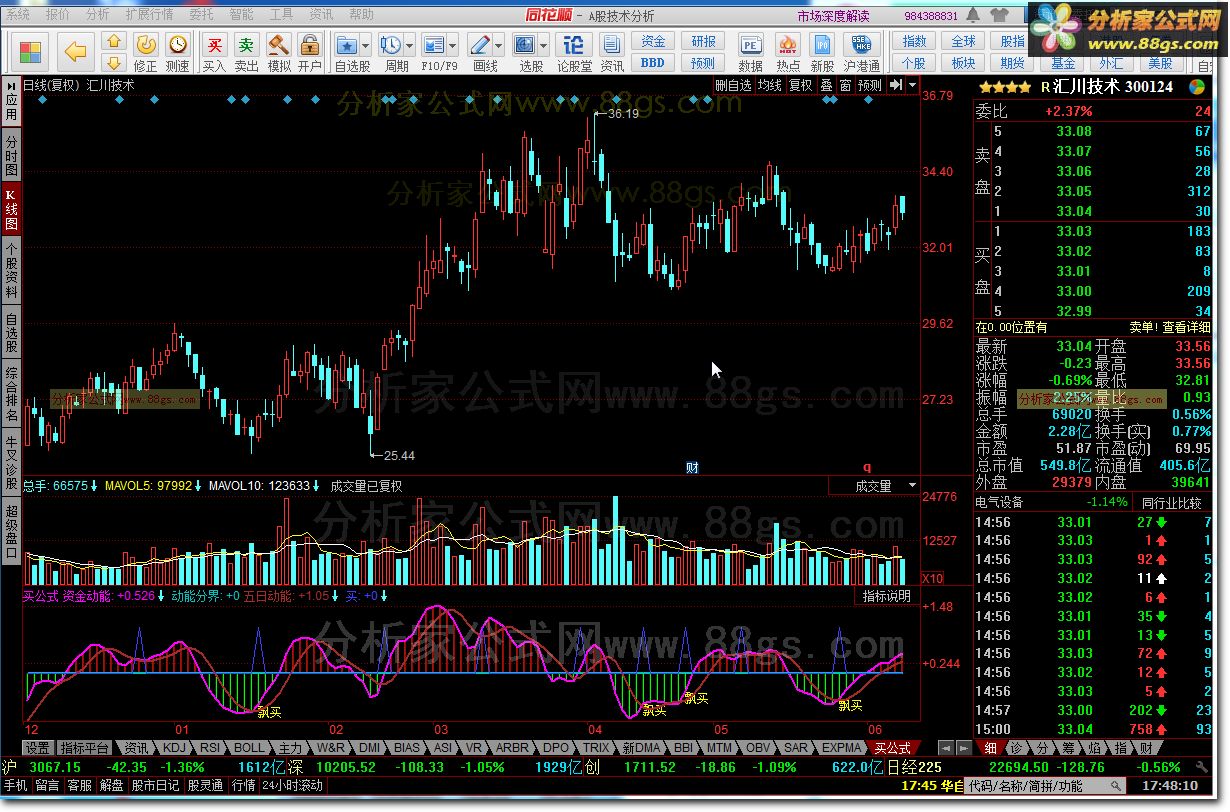Click the 研报 button
This screenshot has height=812, width=1230.
click(x=703, y=42)
